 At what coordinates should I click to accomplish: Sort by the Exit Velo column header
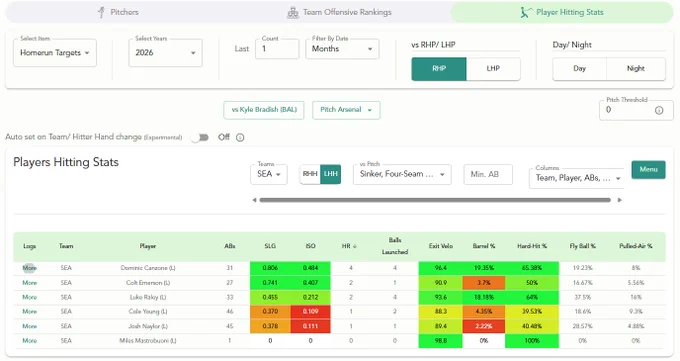[441, 246]
